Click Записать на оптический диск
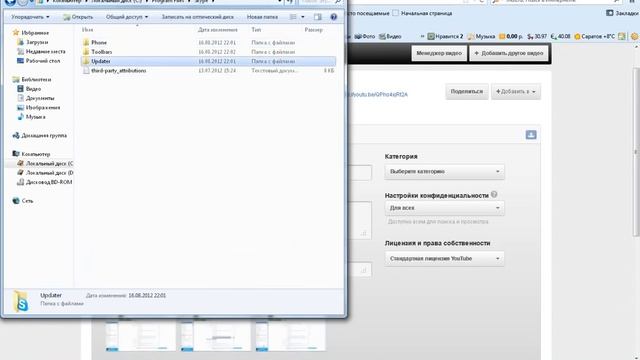640x360 pixels. pyautogui.click(x=198, y=17)
